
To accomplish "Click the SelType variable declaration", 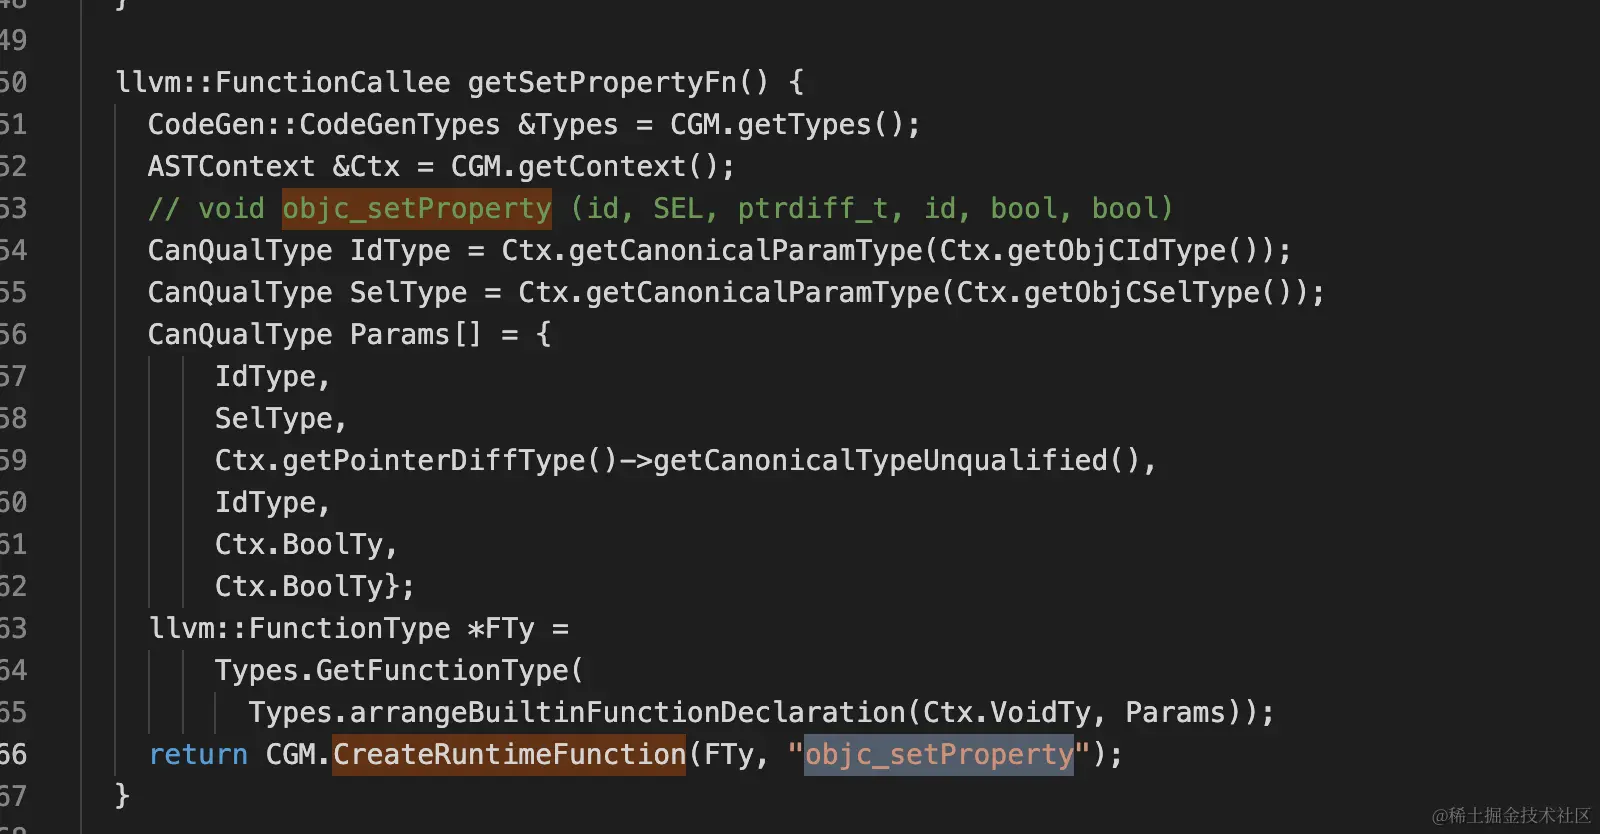I will click(408, 292).
